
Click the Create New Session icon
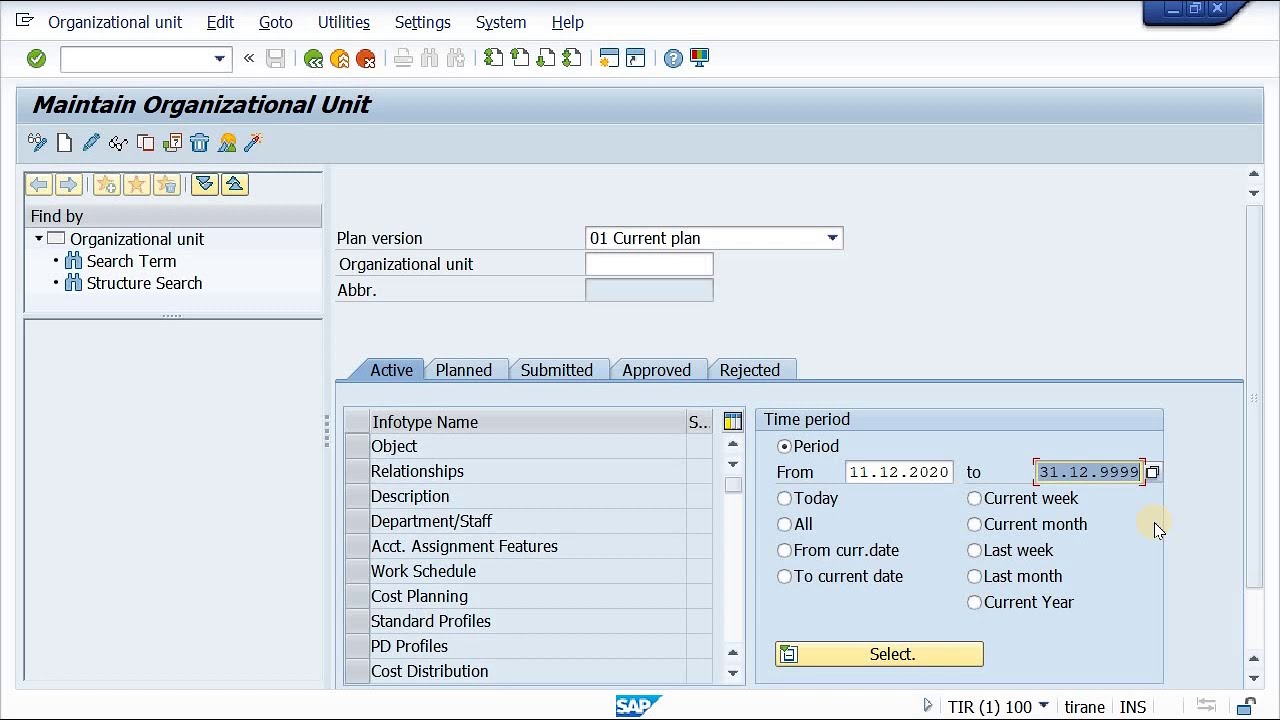point(609,59)
